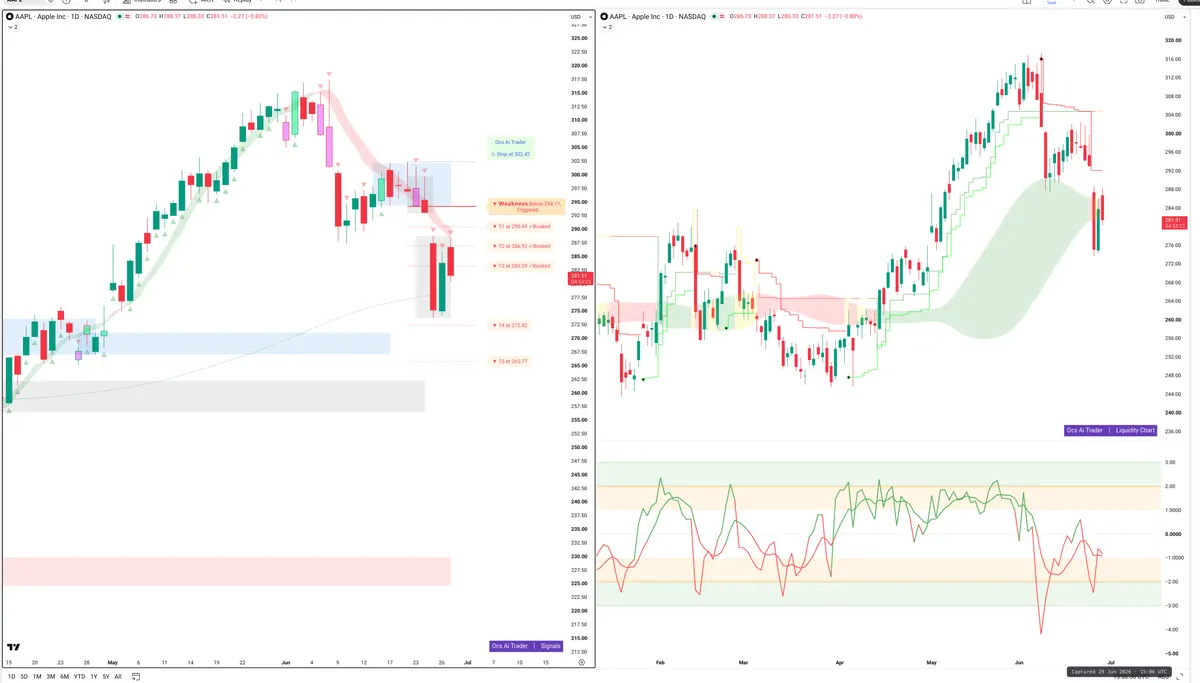Click the 'Ocs Ai Trader | Signals' badge

click(526, 646)
